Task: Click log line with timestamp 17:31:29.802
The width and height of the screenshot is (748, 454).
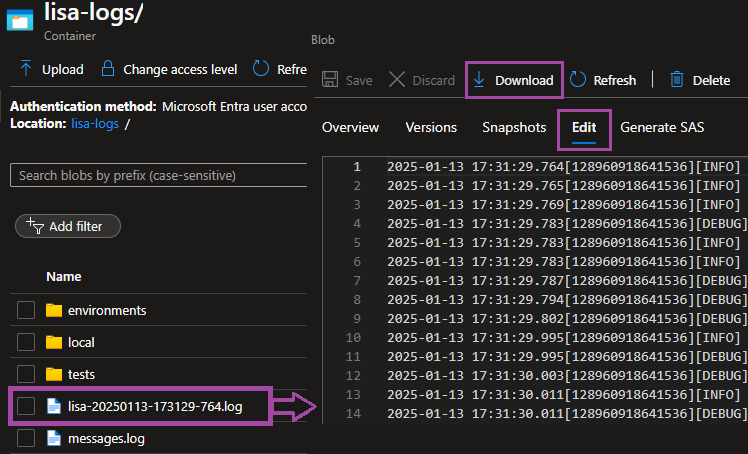Action: point(567,319)
